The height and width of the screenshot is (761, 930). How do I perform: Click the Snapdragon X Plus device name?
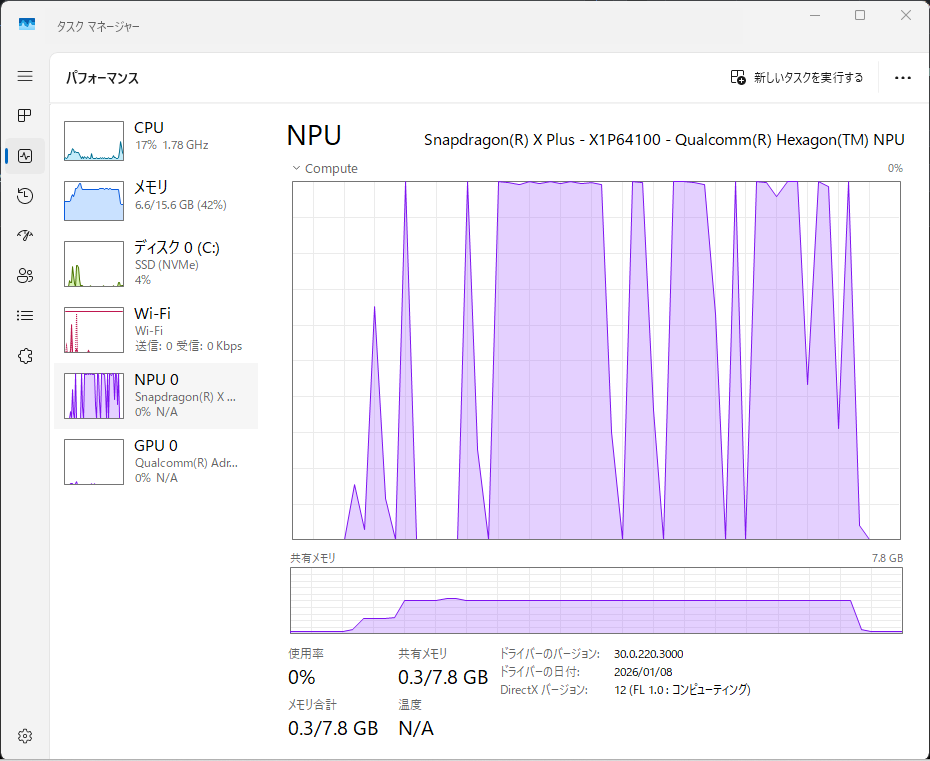point(664,140)
